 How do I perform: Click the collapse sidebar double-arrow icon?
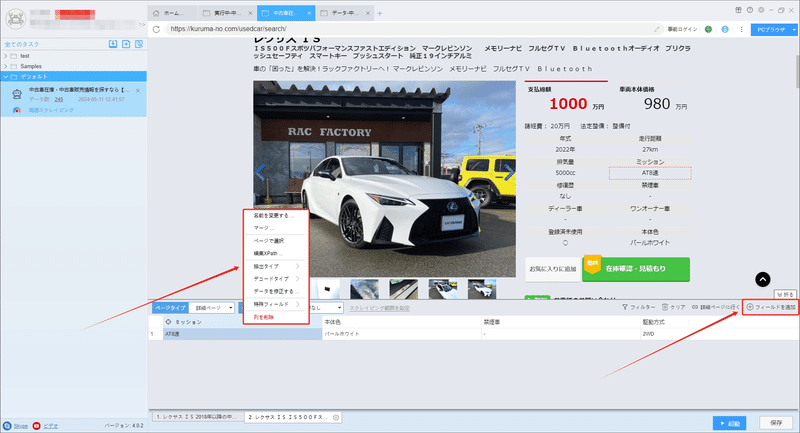click(x=141, y=24)
